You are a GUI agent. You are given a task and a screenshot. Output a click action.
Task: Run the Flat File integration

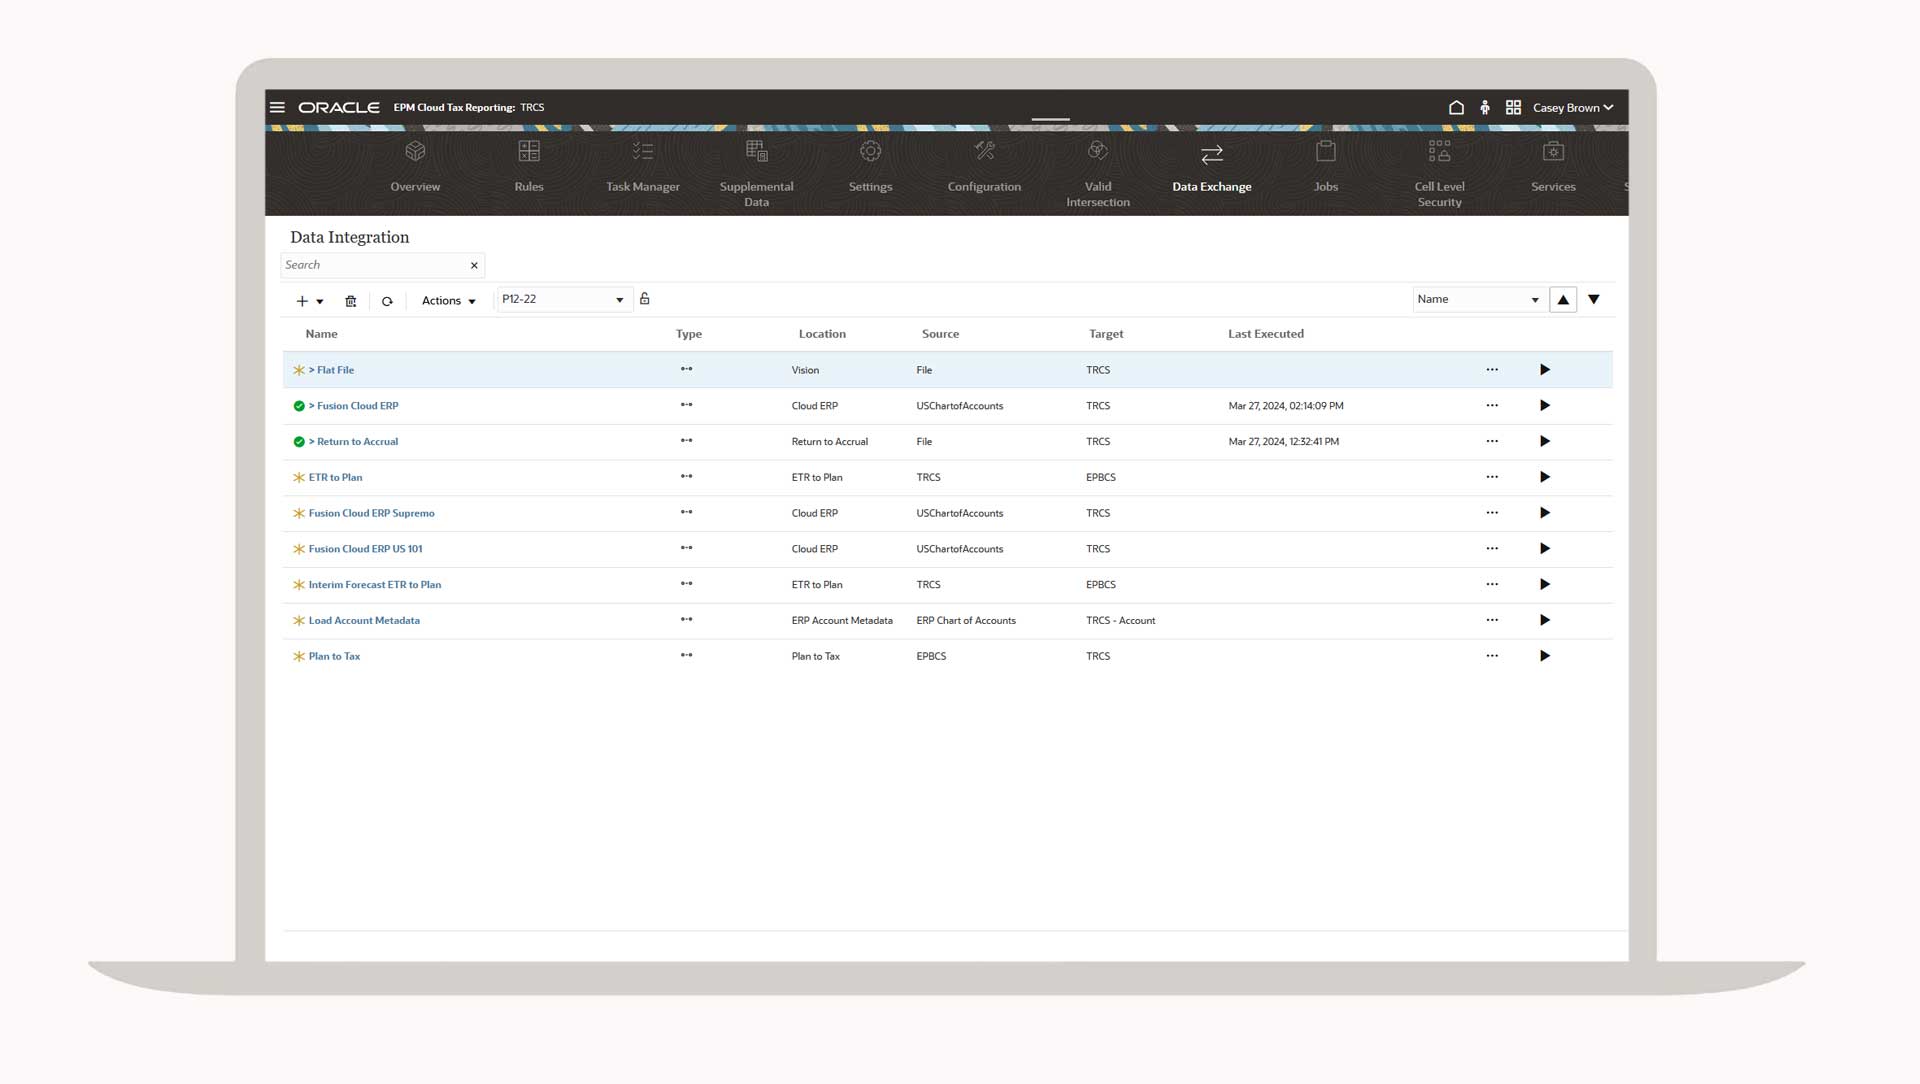point(1545,370)
